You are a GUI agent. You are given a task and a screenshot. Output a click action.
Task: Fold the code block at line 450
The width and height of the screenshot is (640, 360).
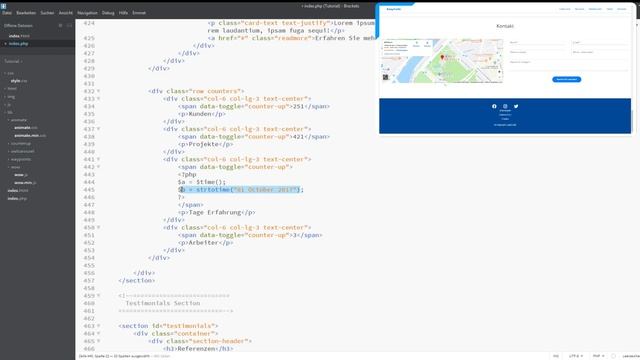coord(98,228)
